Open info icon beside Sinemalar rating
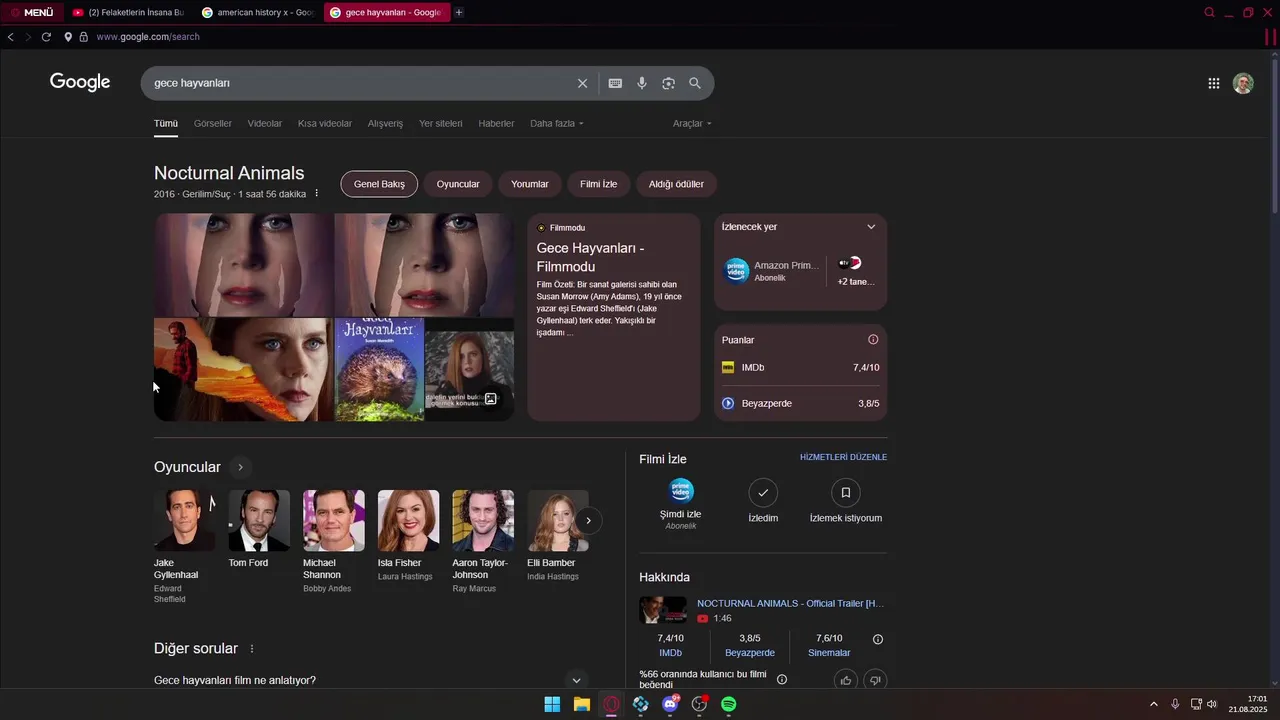1280x720 pixels. tap(878, 639)
